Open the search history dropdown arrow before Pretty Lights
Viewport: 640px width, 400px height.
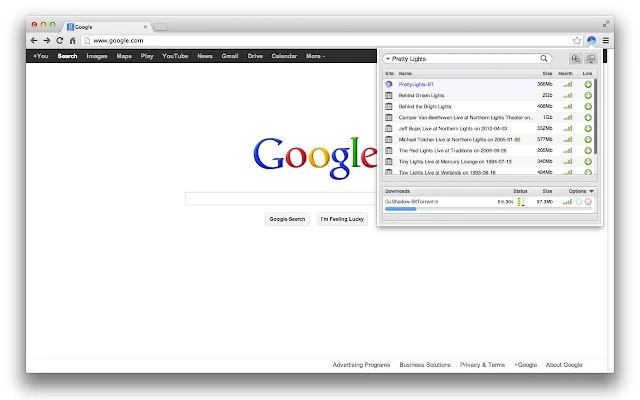[388, 59]
